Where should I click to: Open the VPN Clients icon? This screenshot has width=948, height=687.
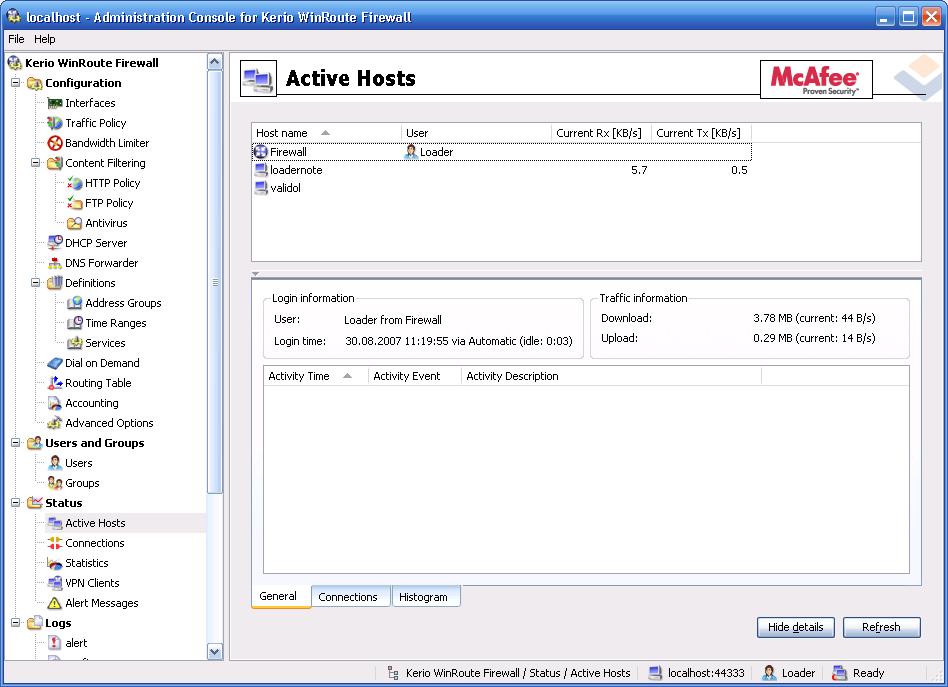[55, 583]
